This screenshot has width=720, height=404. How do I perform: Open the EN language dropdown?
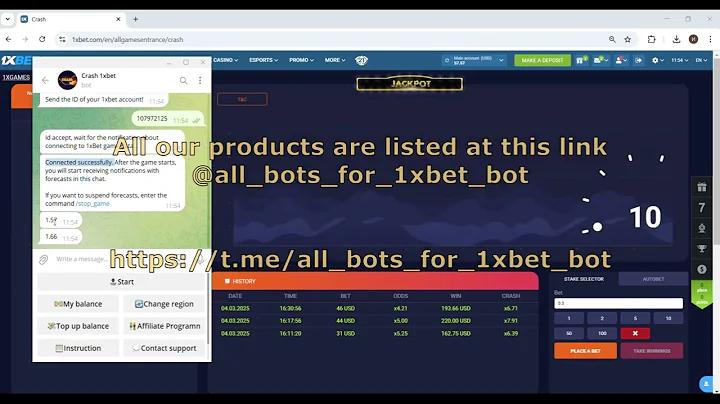[x=701, y=60]
